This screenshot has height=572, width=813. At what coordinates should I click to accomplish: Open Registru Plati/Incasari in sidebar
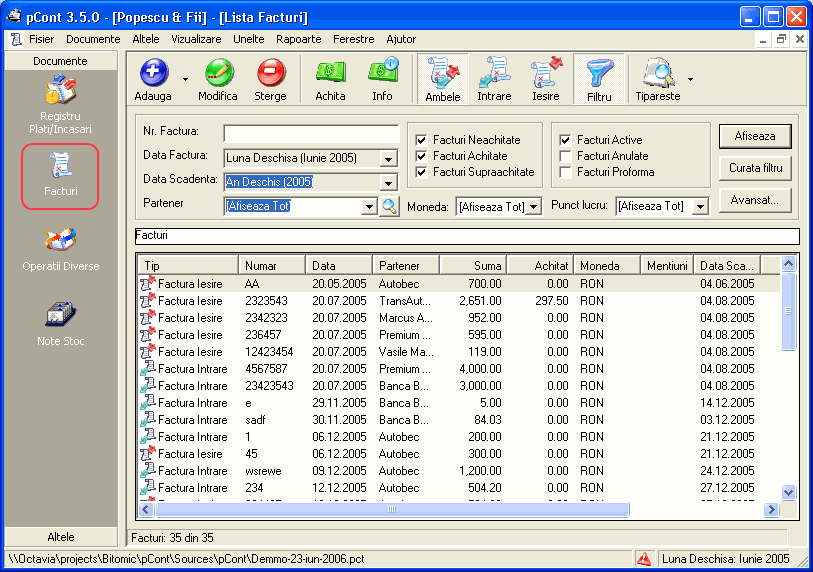(60, 104)
